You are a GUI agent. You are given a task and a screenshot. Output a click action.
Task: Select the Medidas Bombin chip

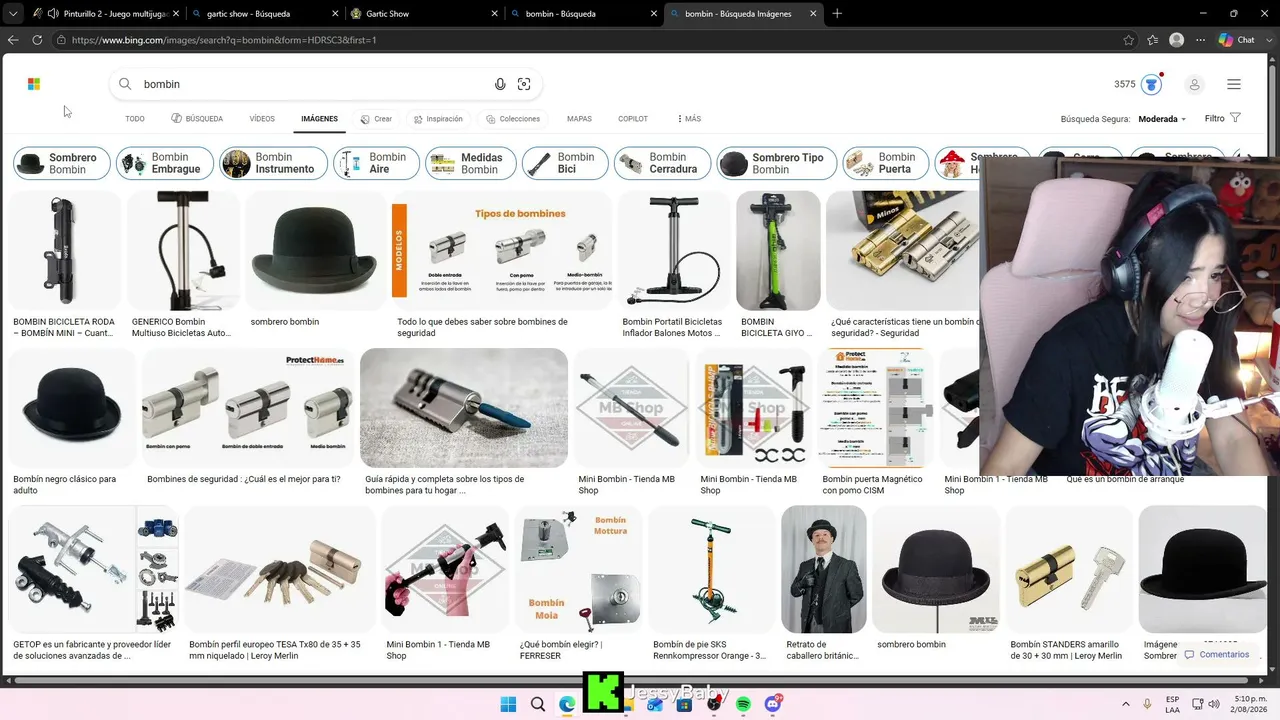[471, 163]
